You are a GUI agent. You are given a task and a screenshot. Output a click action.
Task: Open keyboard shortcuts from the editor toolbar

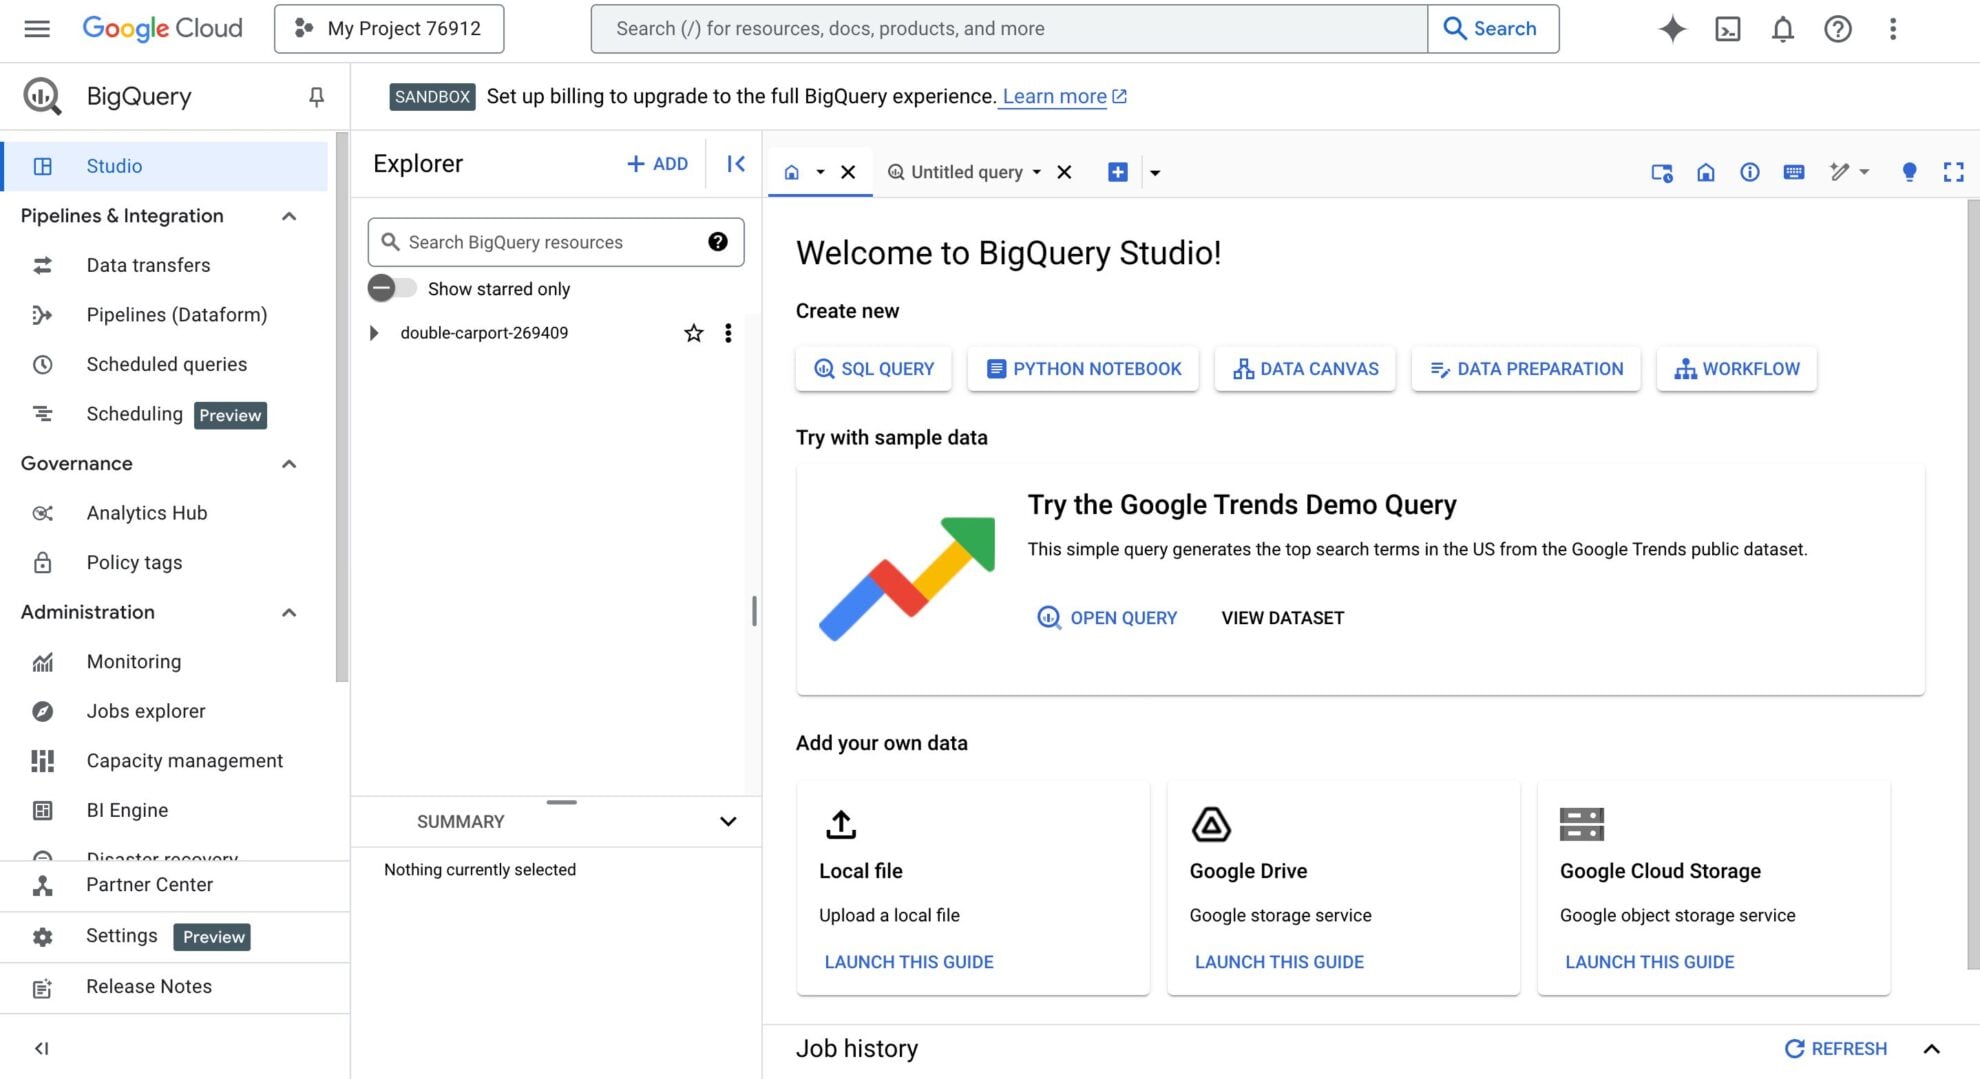[1794, 171]
